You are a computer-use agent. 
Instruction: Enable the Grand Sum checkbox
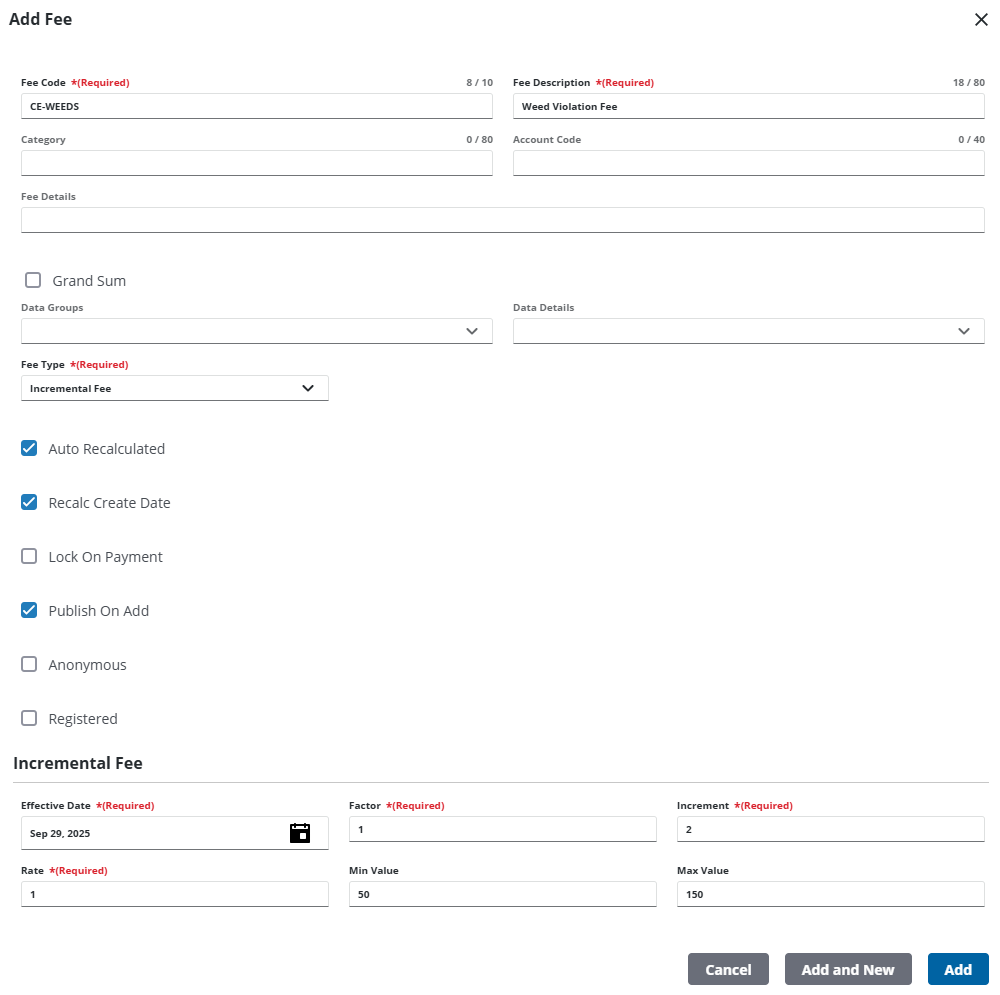33,281
